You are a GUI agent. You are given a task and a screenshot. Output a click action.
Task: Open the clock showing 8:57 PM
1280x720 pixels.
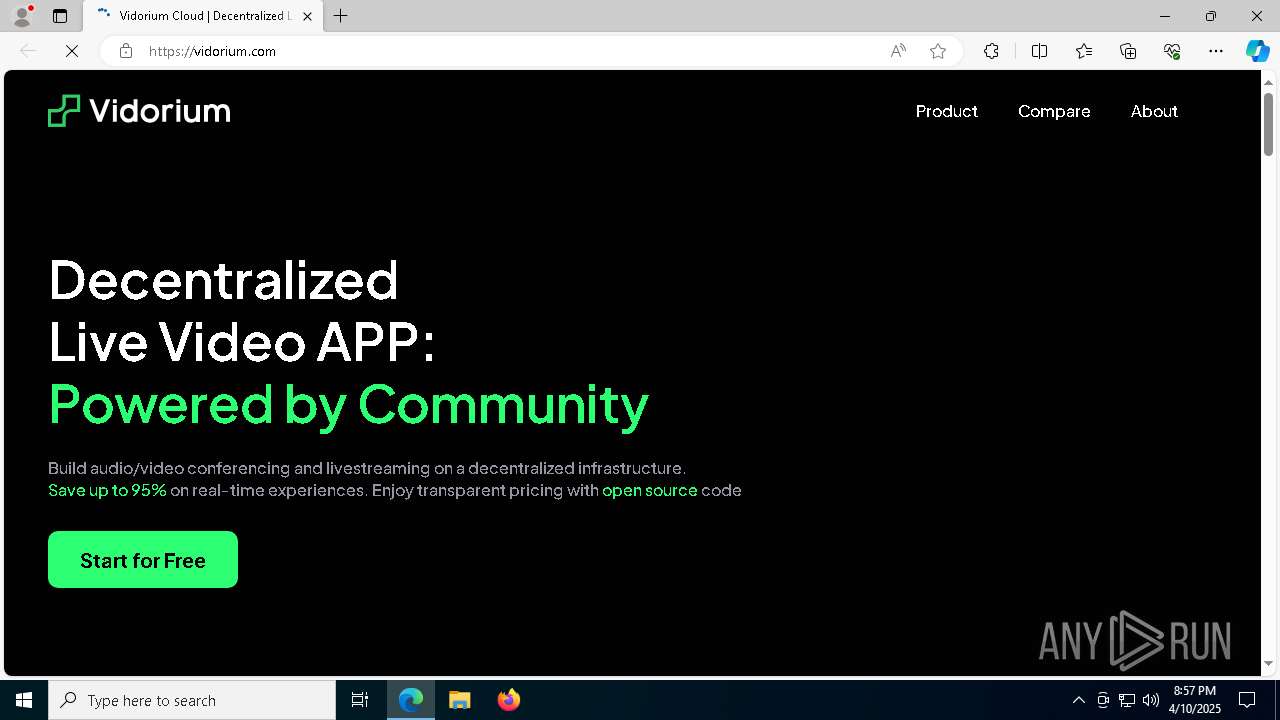(1195, 700)
